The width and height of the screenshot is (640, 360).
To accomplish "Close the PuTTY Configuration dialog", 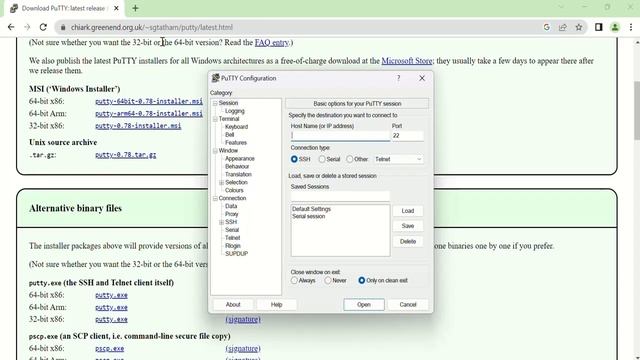I will point(422,78).
